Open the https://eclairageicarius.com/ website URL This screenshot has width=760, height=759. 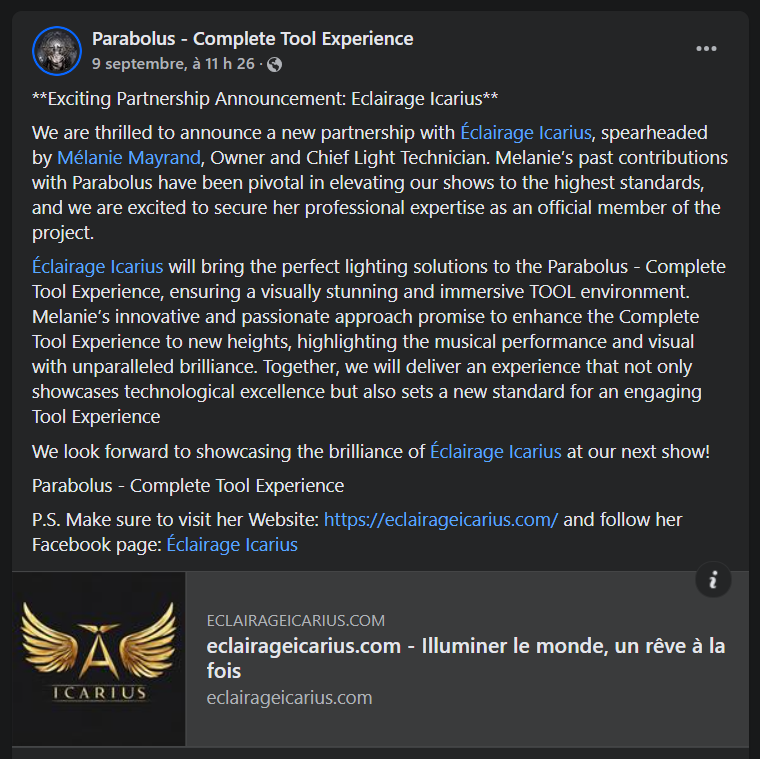point(441,520)
